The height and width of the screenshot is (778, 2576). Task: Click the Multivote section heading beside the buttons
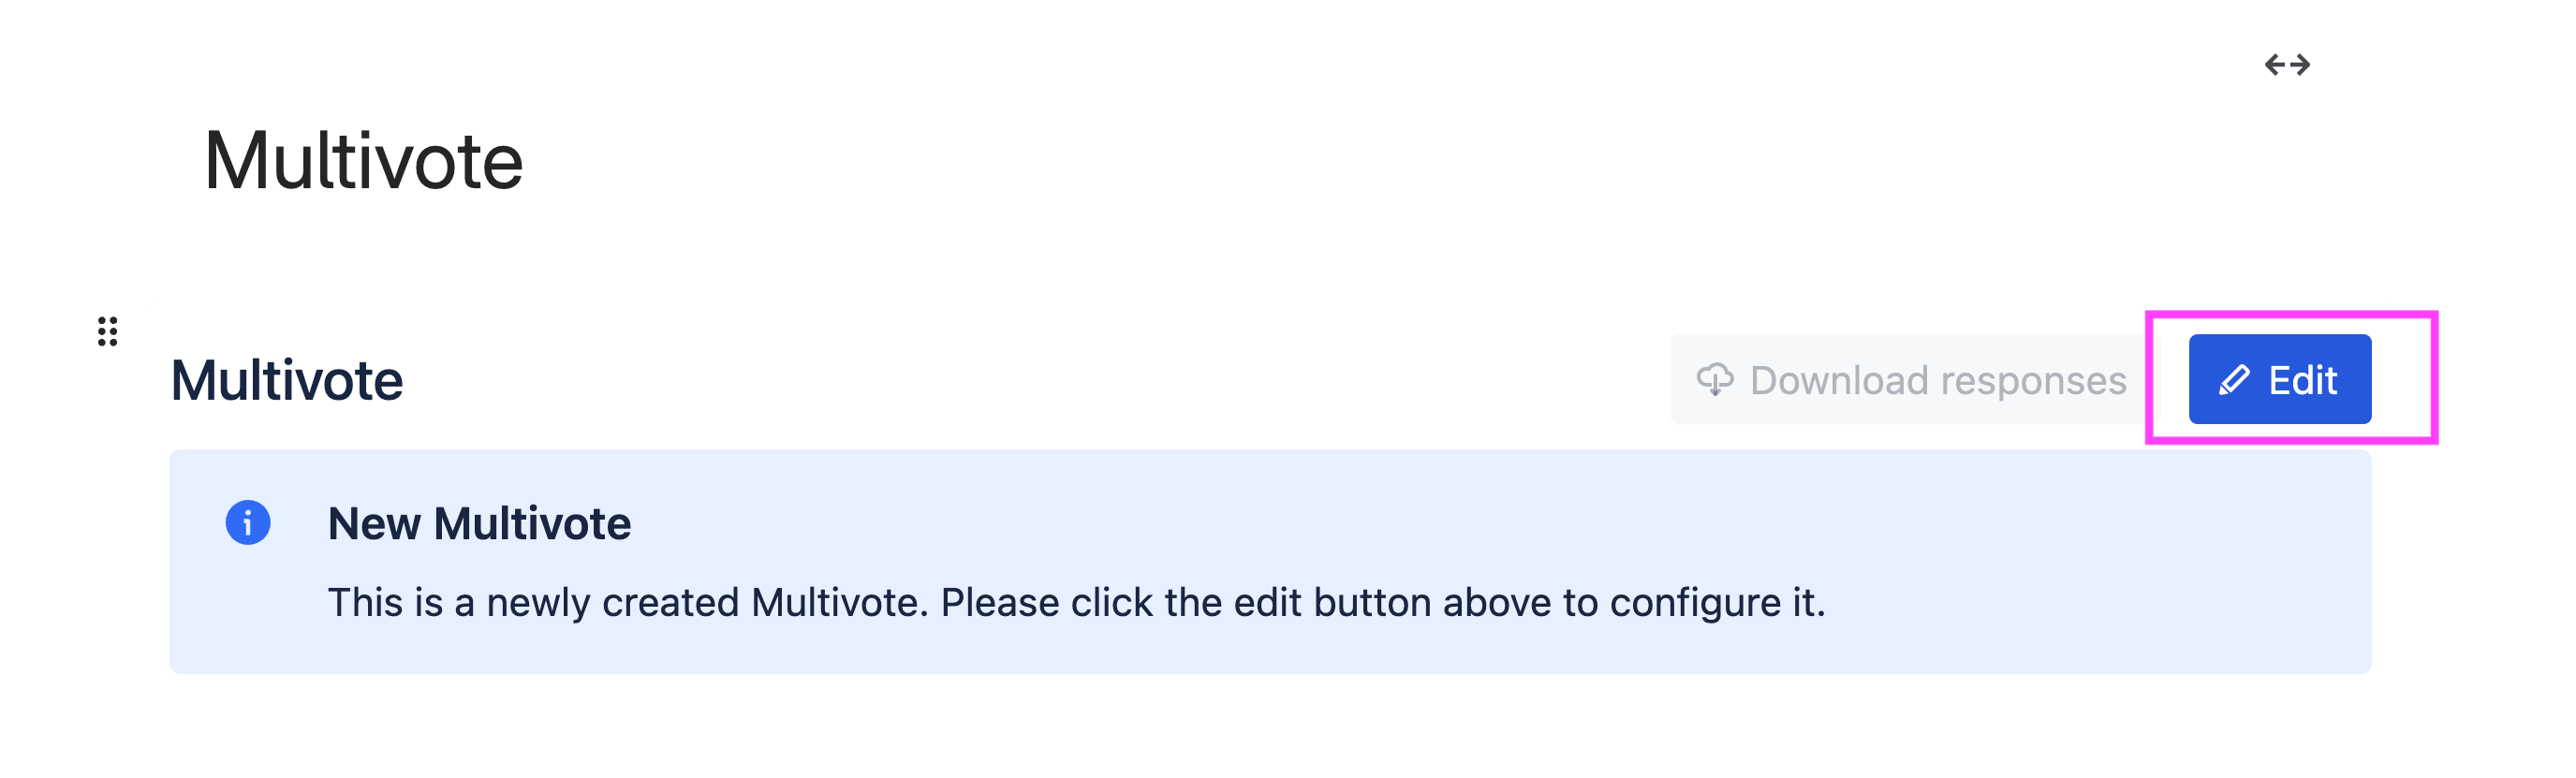[287, 380]
